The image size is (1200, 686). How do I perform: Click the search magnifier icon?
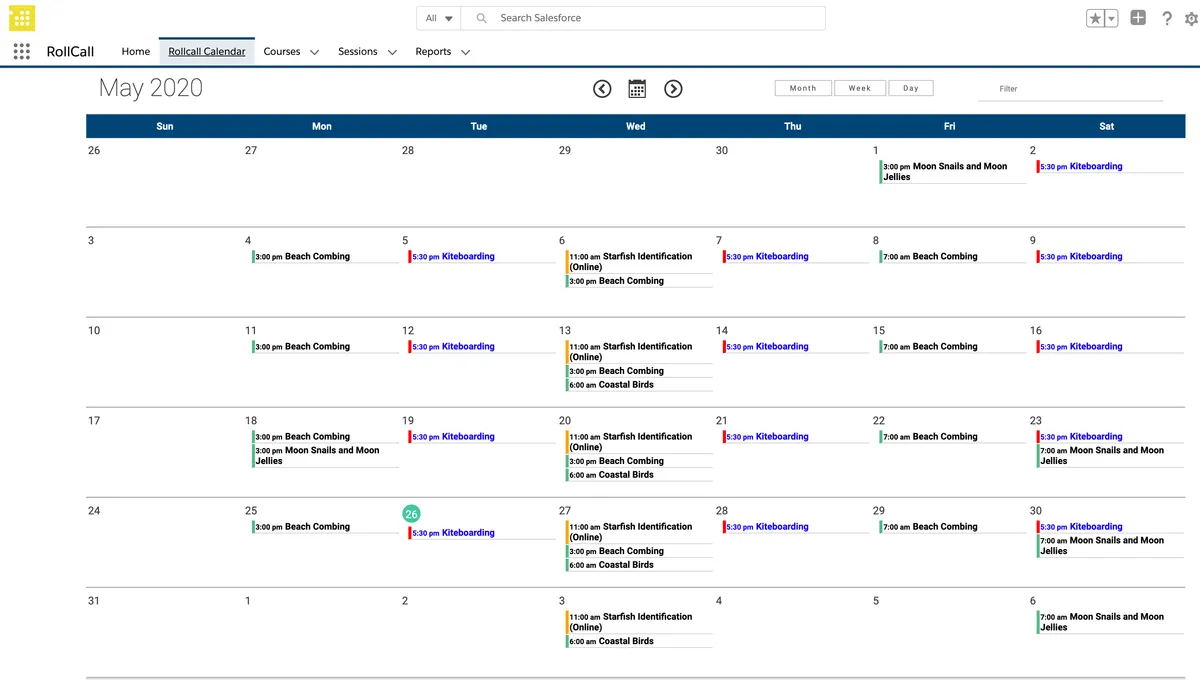[482, 18]
